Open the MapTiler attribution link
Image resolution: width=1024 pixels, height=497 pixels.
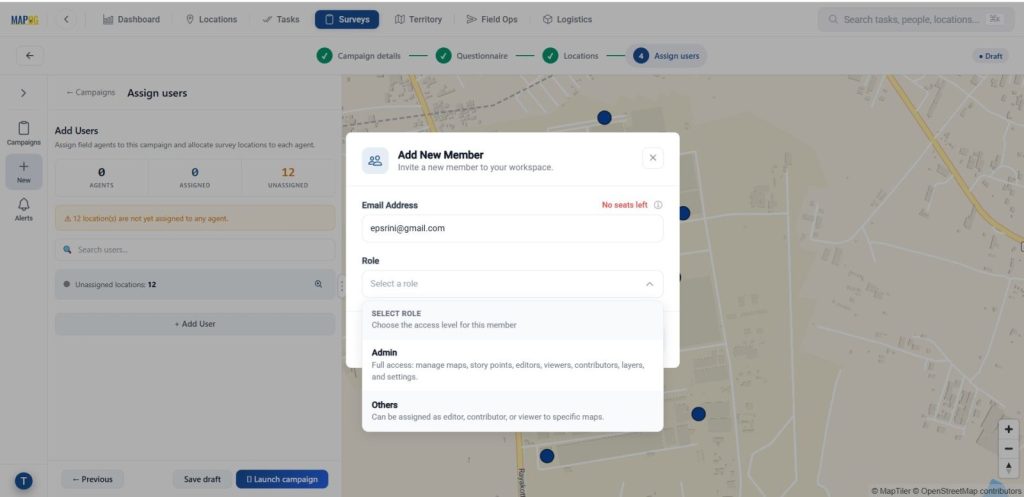(891, 490)
